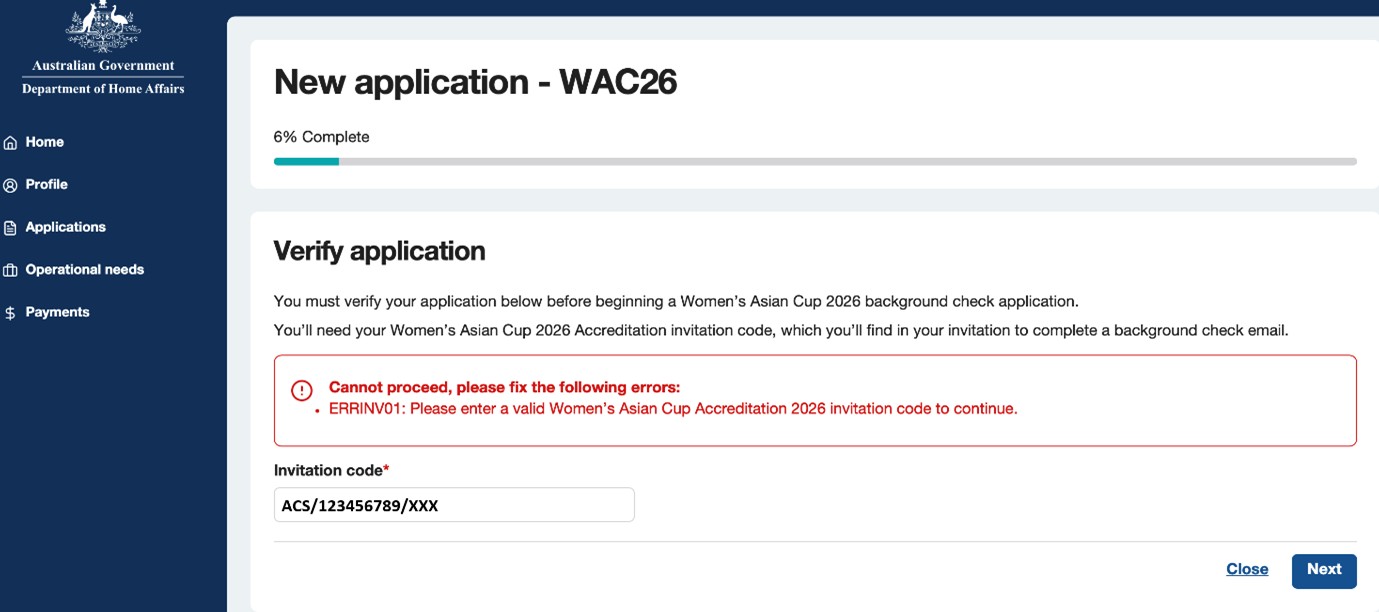Open Payments from the sidebar

point(58,312)
